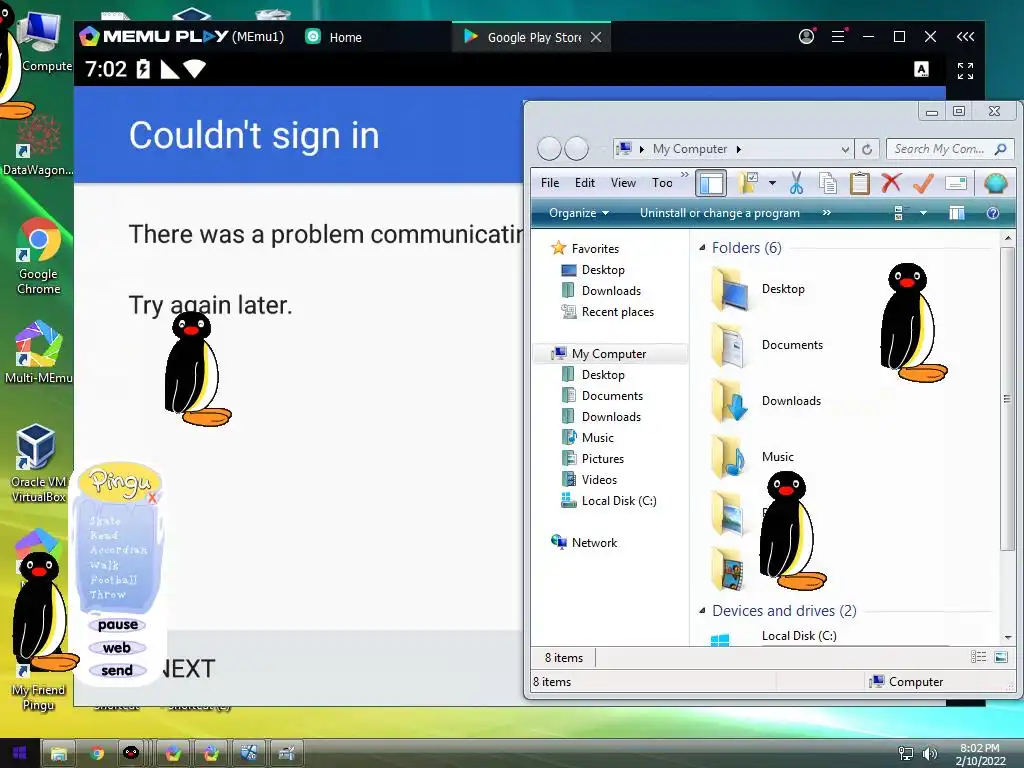The image size is (1024, 768).
Task: Open the Organize dropdown
Action: (x=579, y=213)
